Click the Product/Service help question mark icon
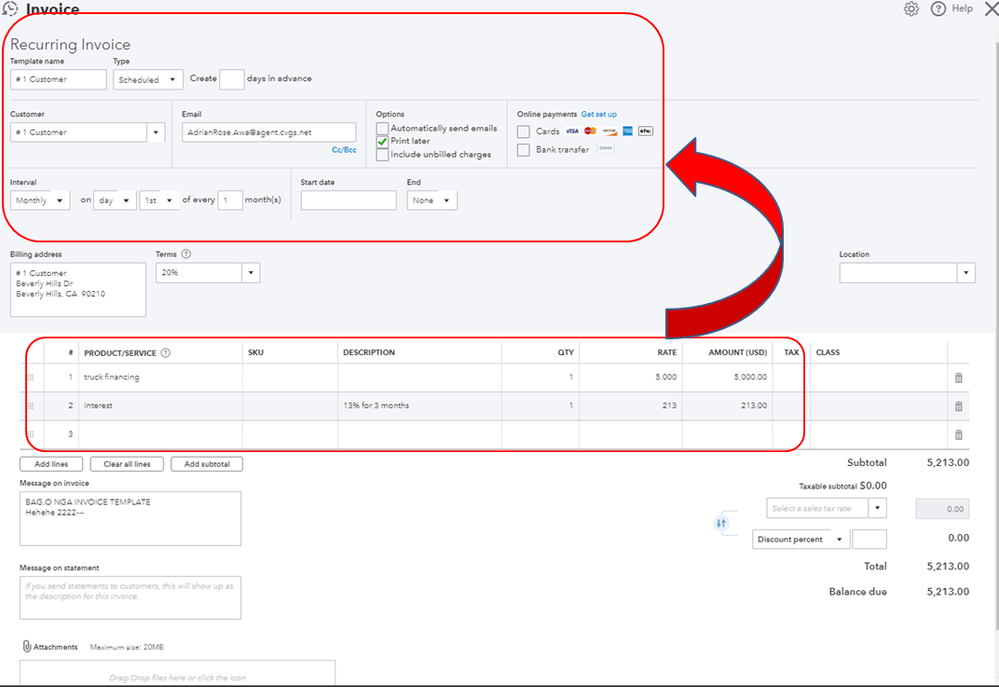 166,352
